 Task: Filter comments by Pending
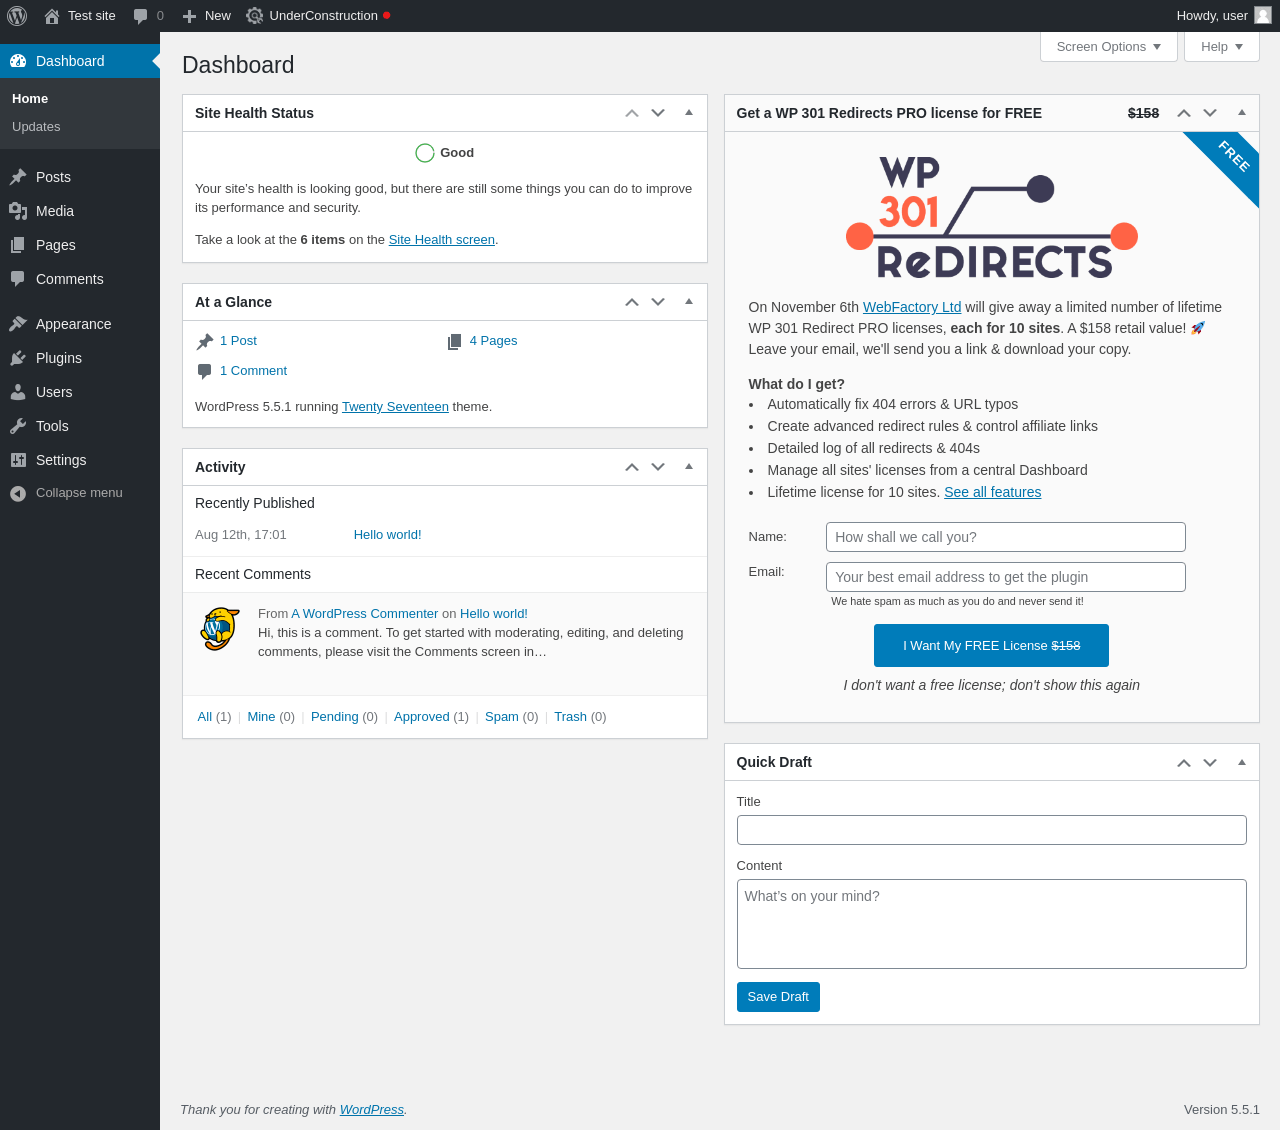pyautogui.click(x=335, y=717)
